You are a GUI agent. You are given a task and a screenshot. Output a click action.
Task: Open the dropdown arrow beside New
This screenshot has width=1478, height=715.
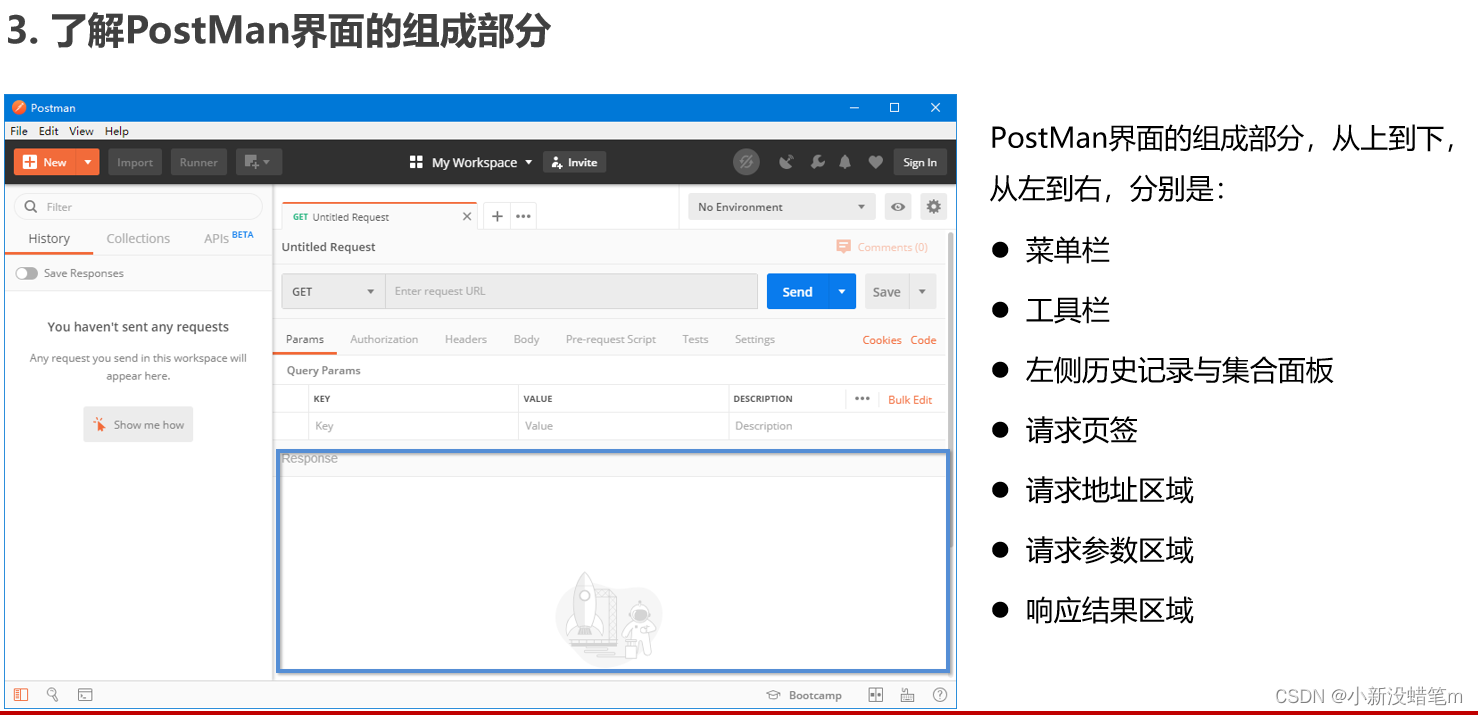click(88, 162)
